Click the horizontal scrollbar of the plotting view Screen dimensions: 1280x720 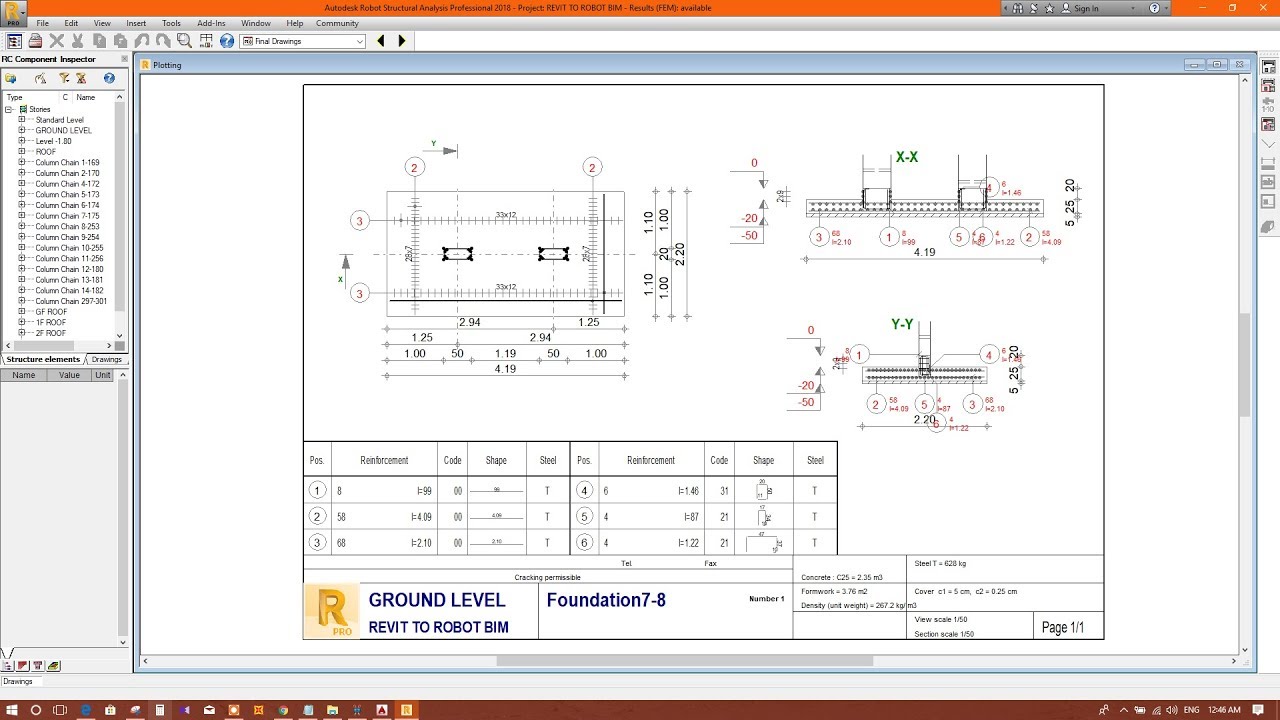[684, 661]
